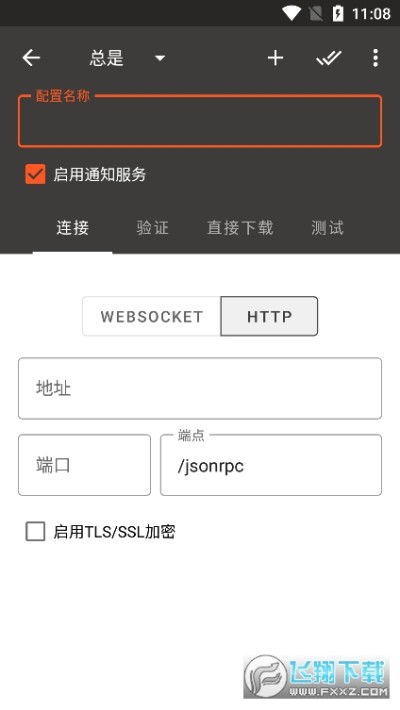Tap the back arrow icon

[31, 58]
